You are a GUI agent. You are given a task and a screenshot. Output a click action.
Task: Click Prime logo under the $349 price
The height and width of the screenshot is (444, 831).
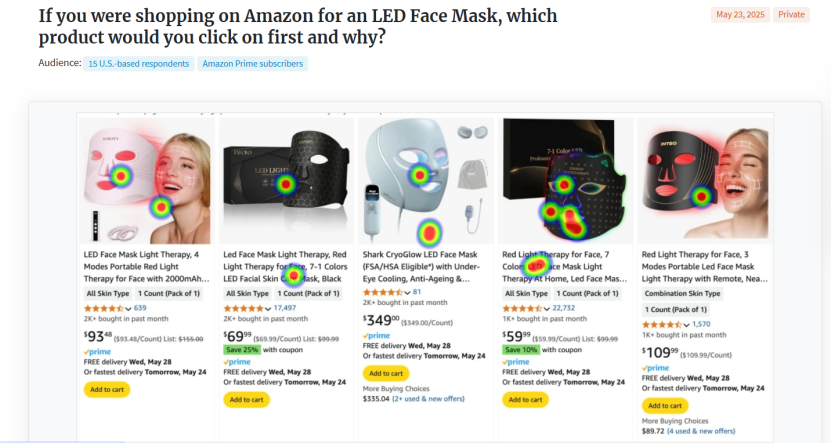pos(376,336)
